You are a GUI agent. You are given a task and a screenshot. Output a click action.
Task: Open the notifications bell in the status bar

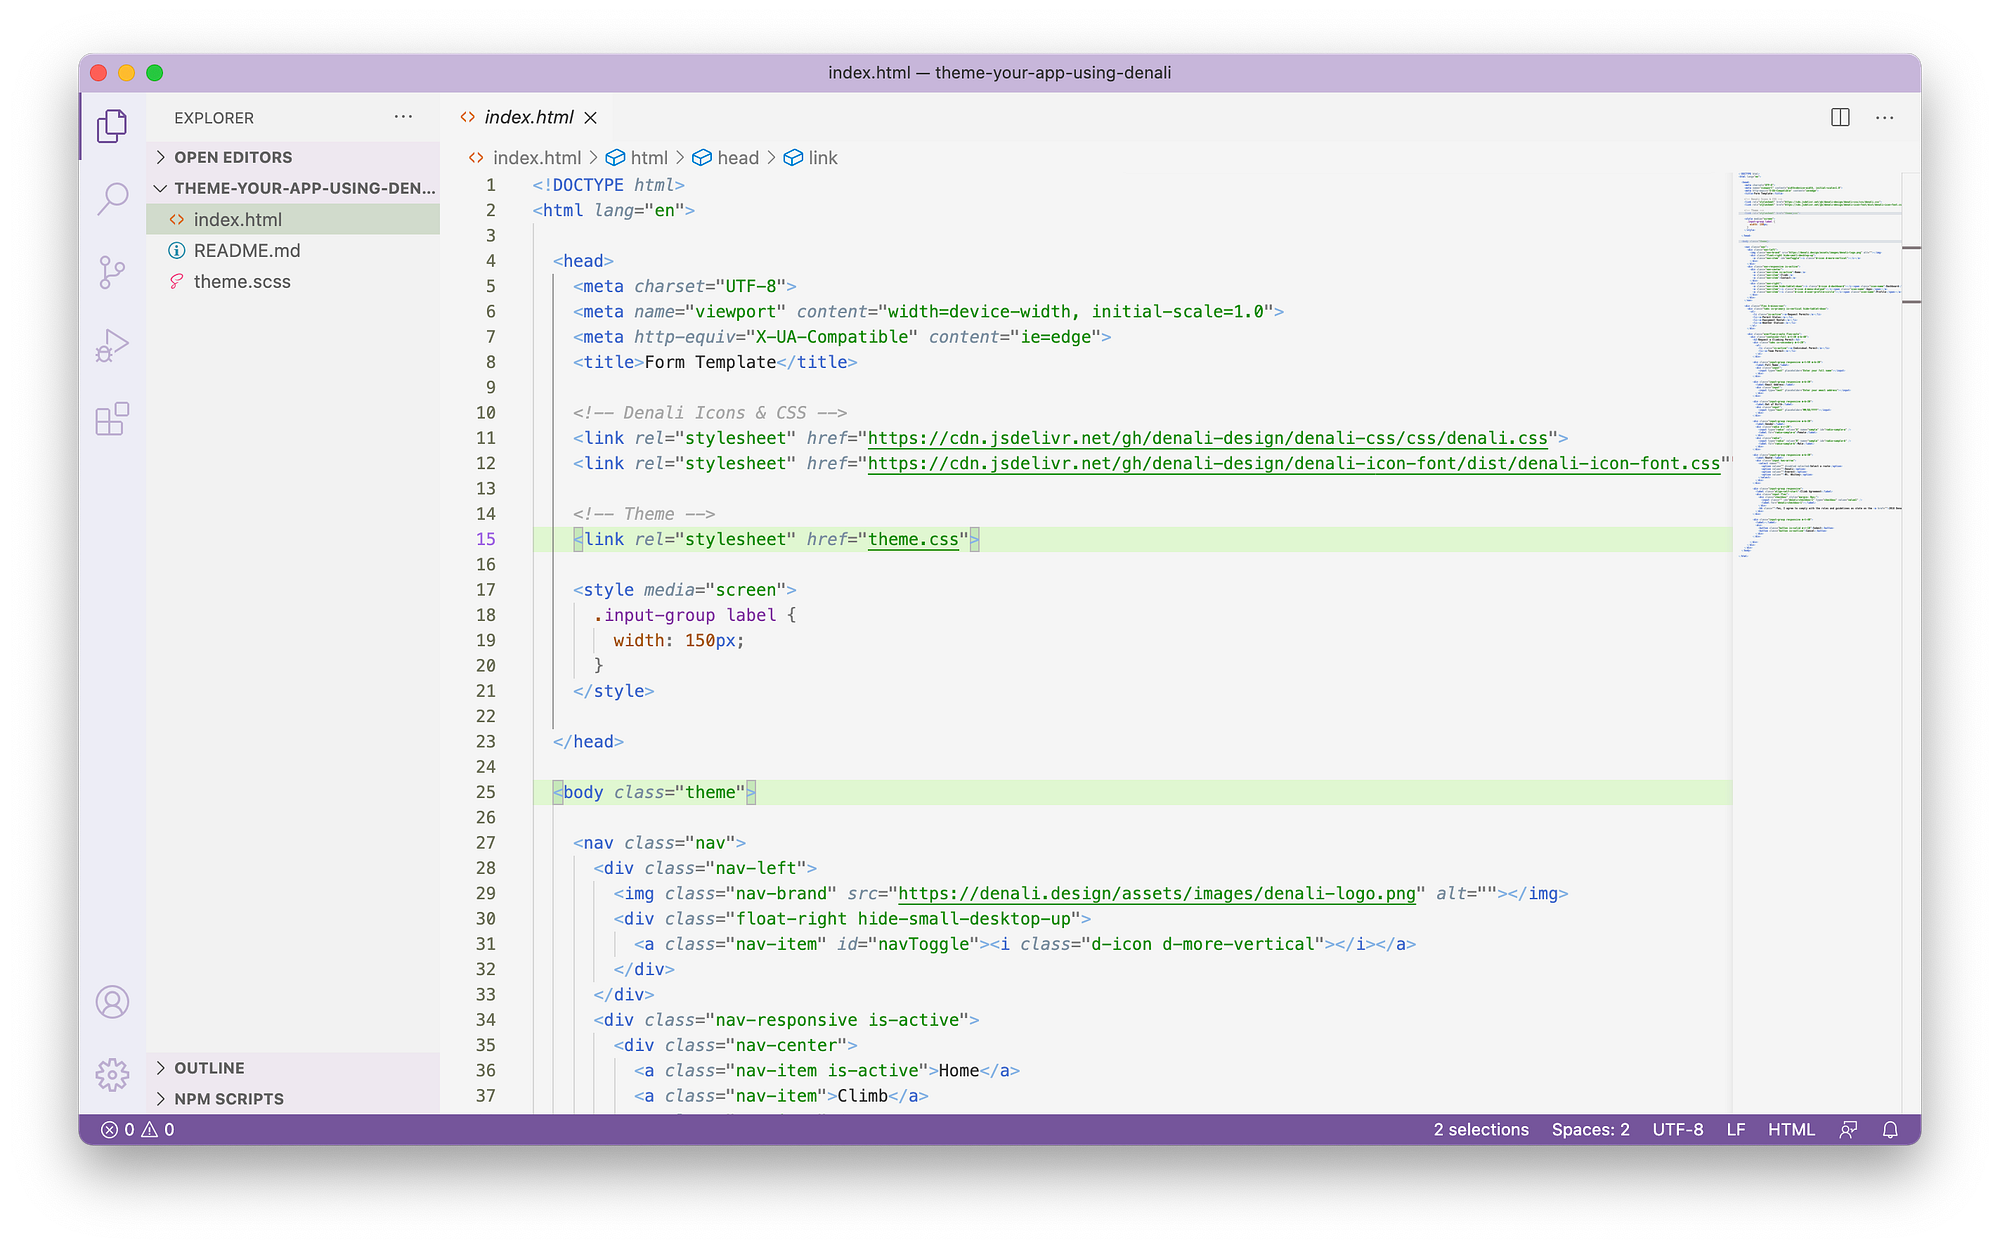pos(1889,1129)
